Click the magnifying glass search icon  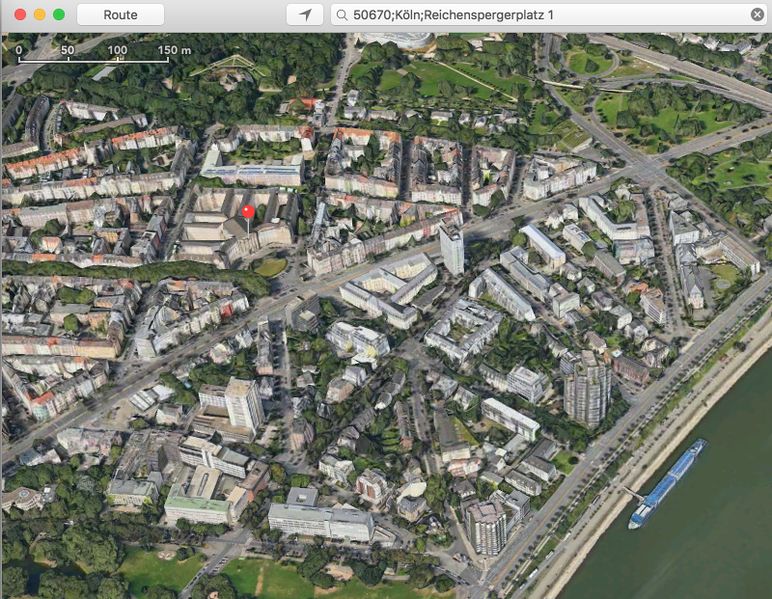click(342, 15)
